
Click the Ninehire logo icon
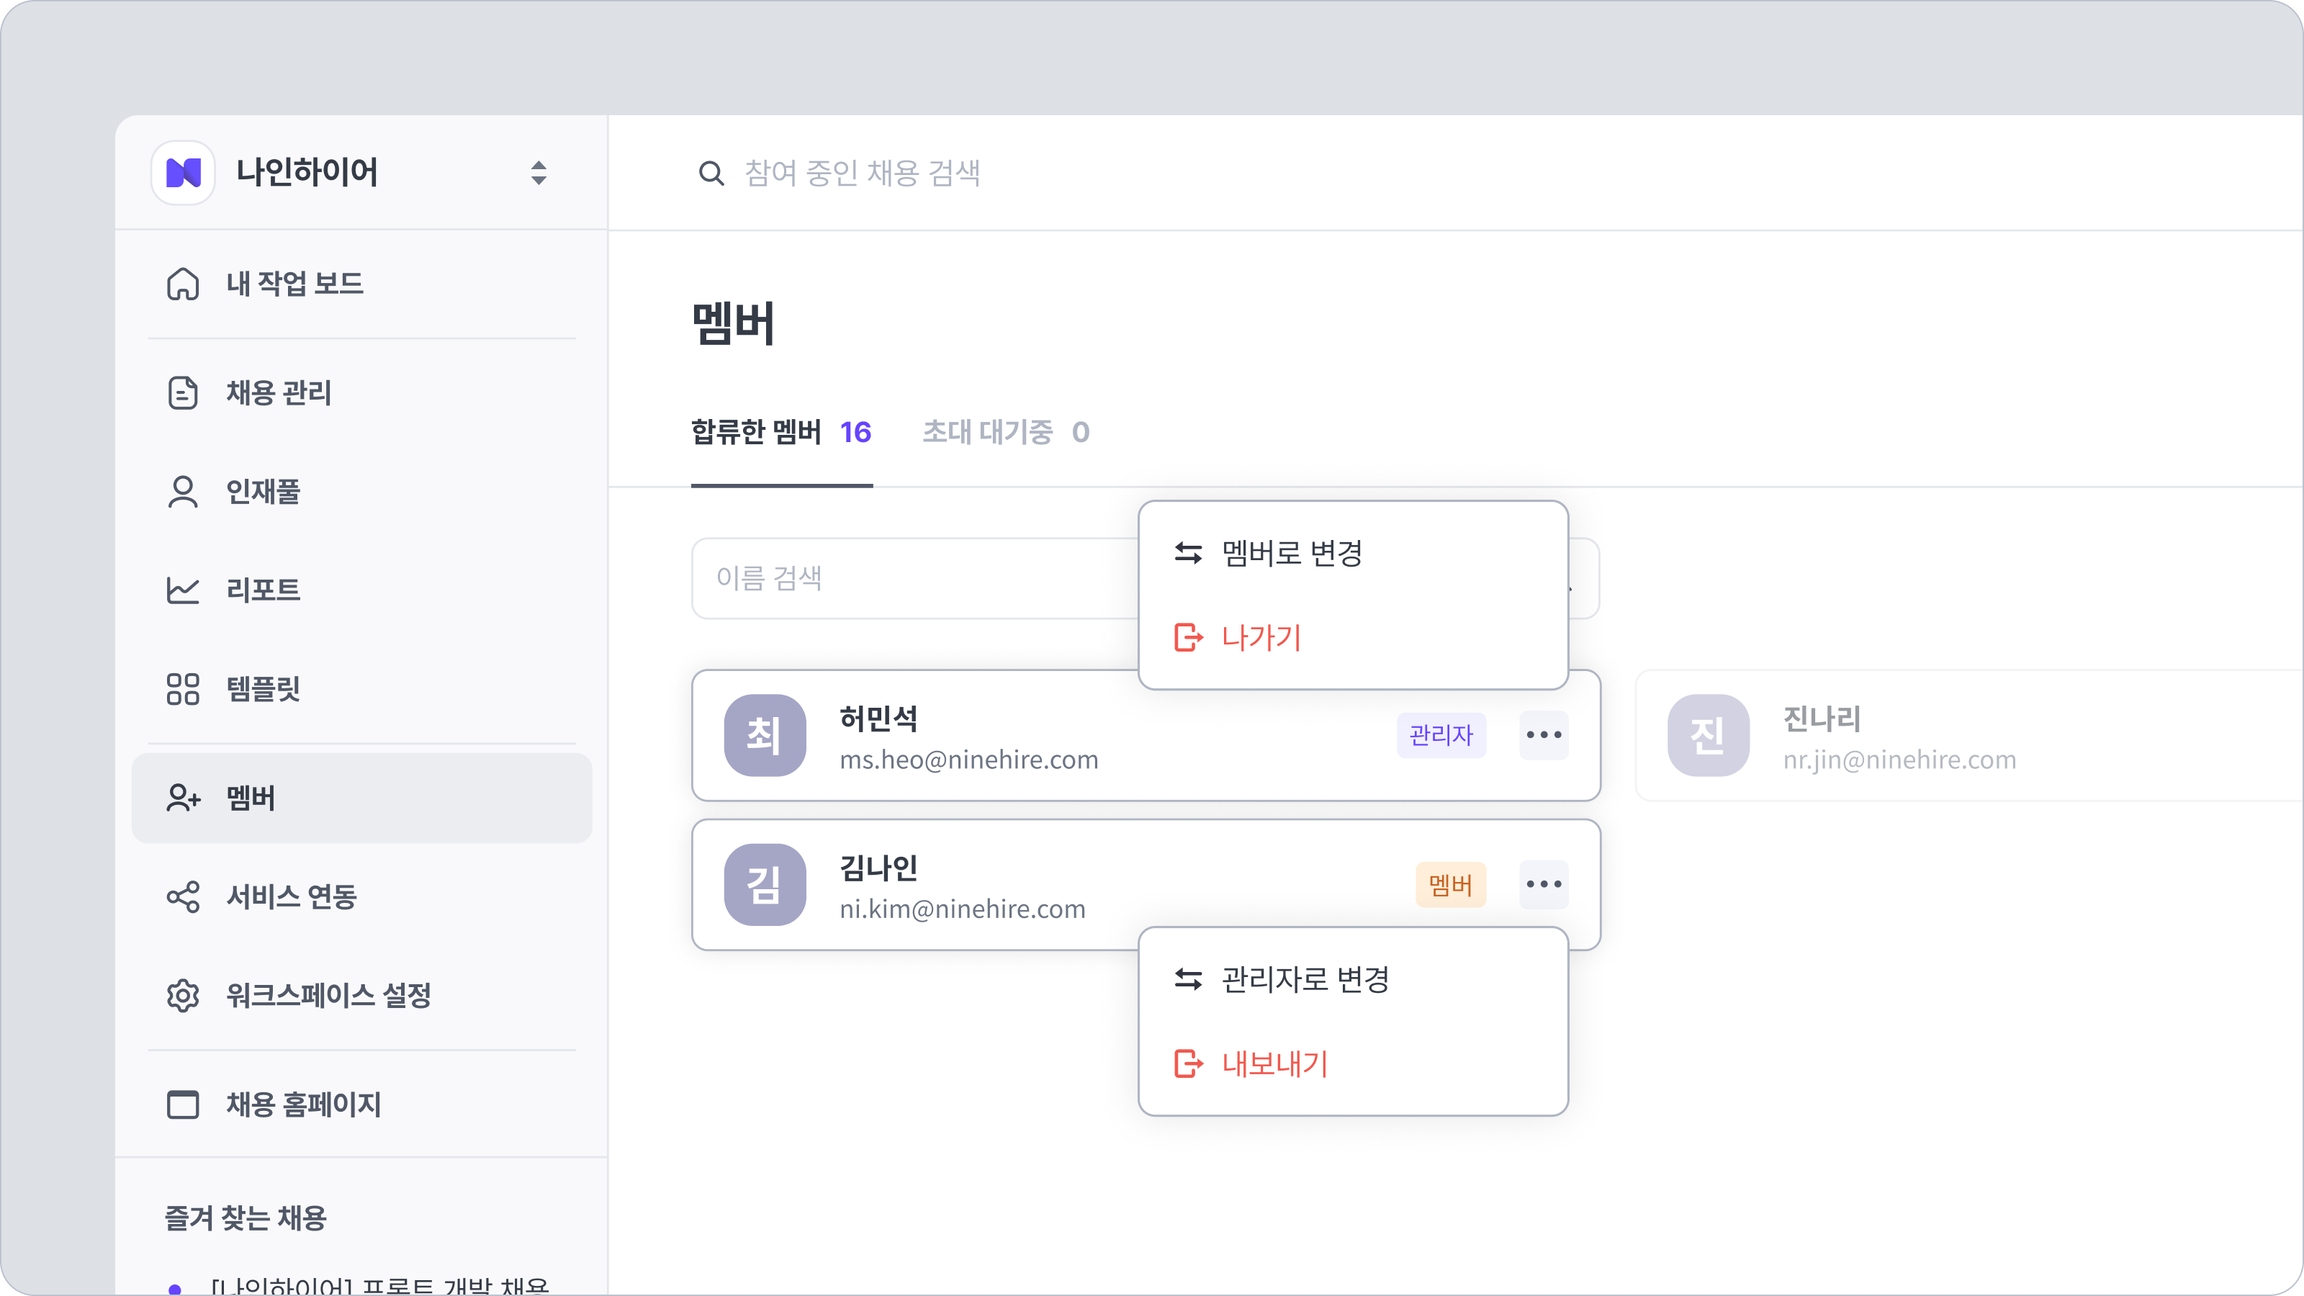tap(183, 173)
